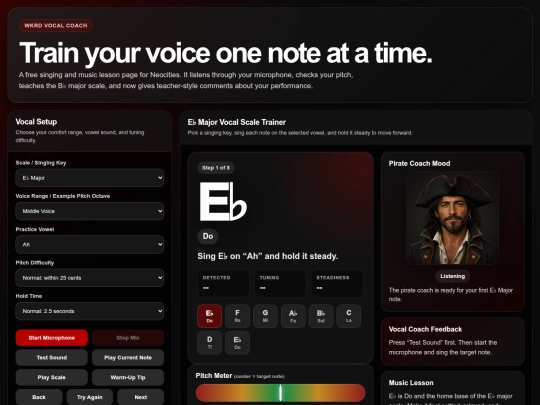Select the B♭ Sol note tile
Screen dimensions: 540x405
(x=321, y=316)
